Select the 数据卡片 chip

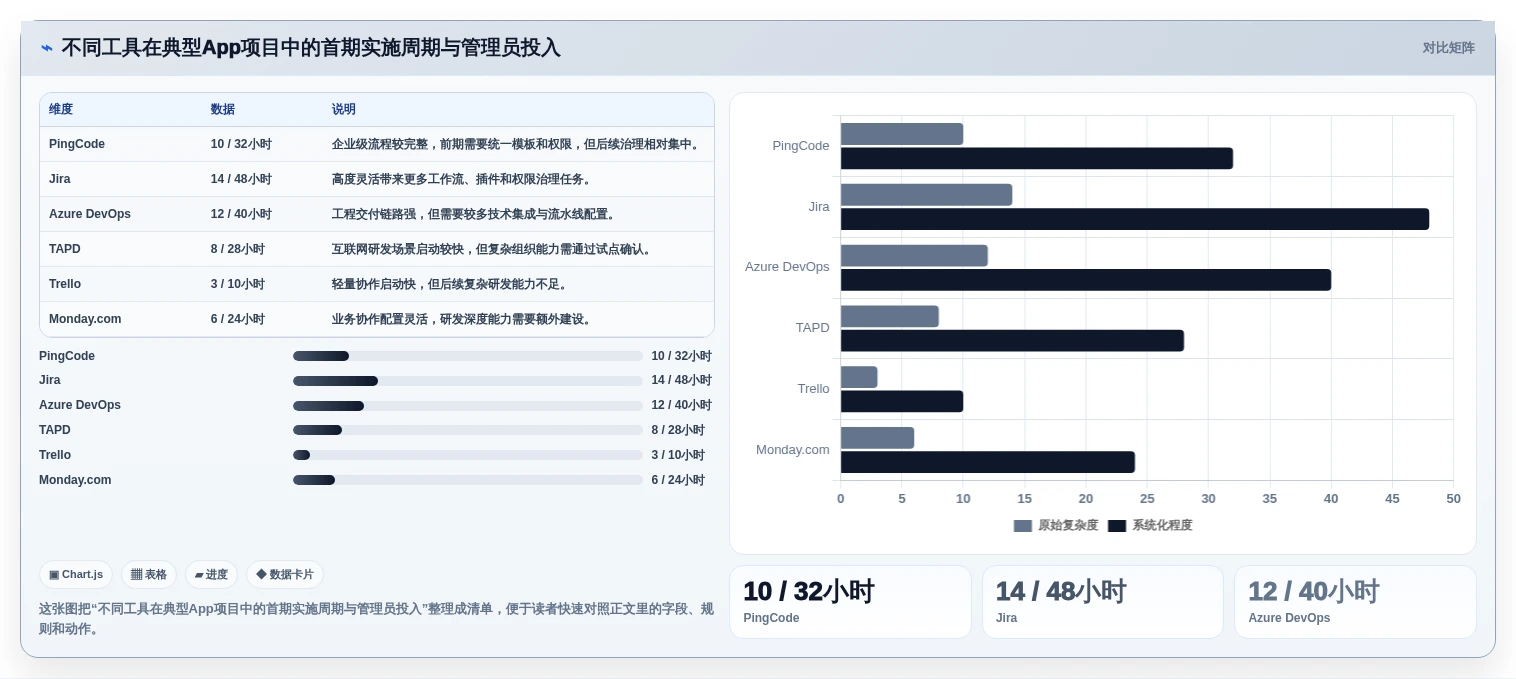coord(285,575)
